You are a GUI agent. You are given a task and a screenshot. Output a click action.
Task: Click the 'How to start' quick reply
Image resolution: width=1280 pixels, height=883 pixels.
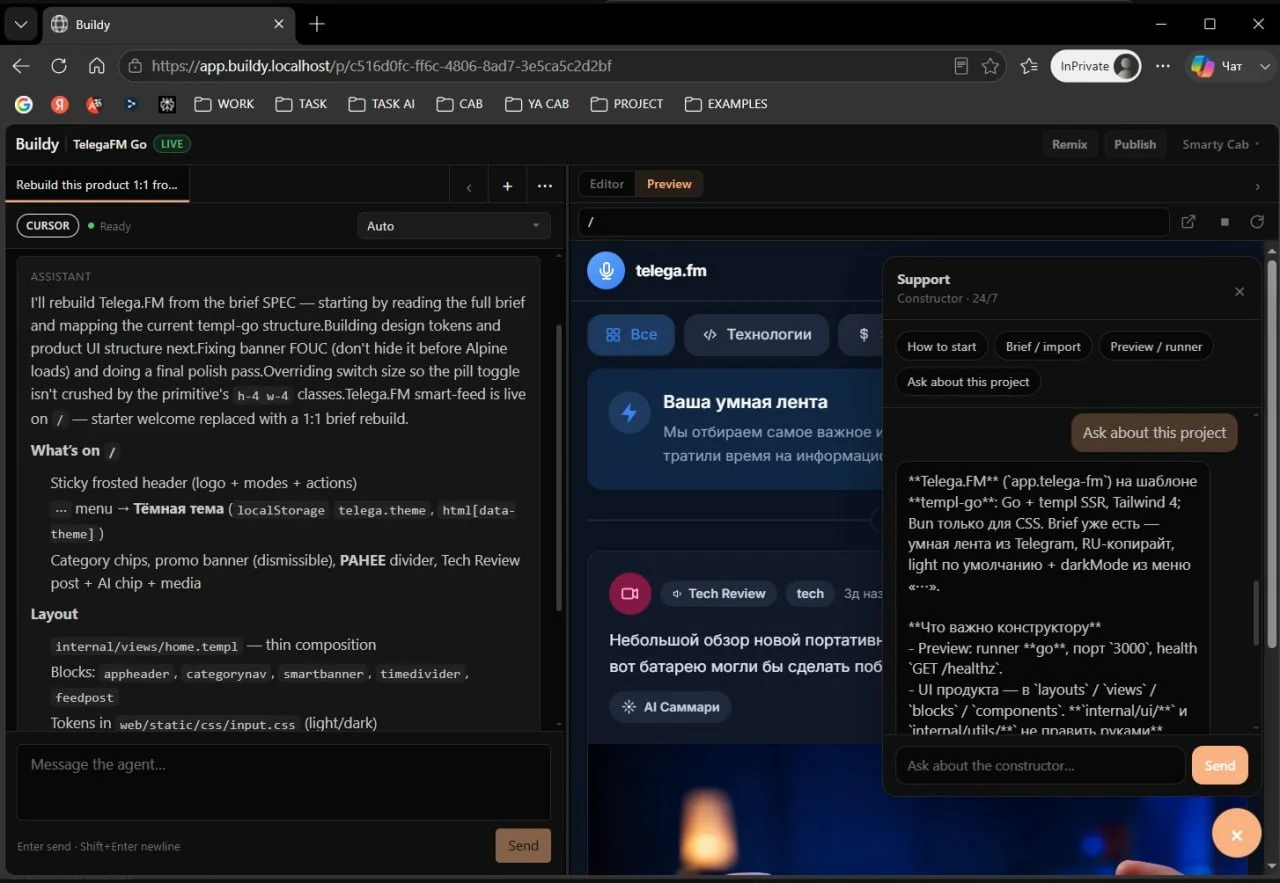(x=942, y=347)
